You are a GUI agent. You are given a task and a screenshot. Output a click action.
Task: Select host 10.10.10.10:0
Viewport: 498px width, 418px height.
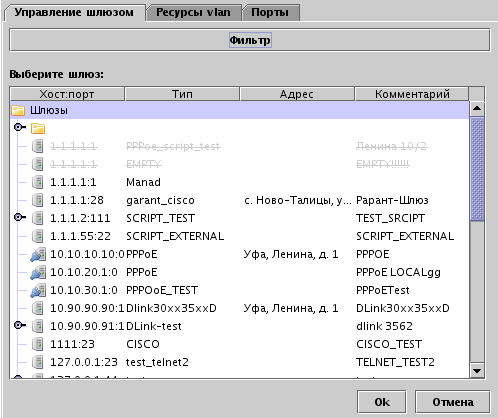click(x=87, y=254)
